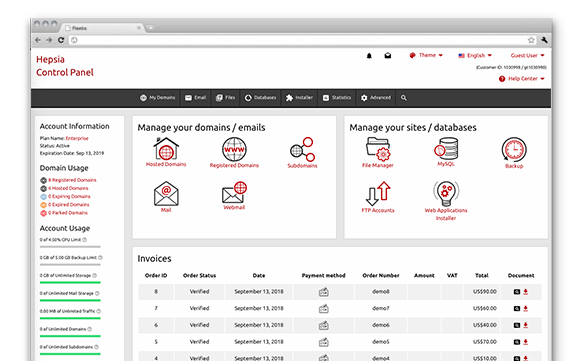Expand the Theme dropdown
The width and height of the screenshot is (579, 361).
(x=426, y=55)
